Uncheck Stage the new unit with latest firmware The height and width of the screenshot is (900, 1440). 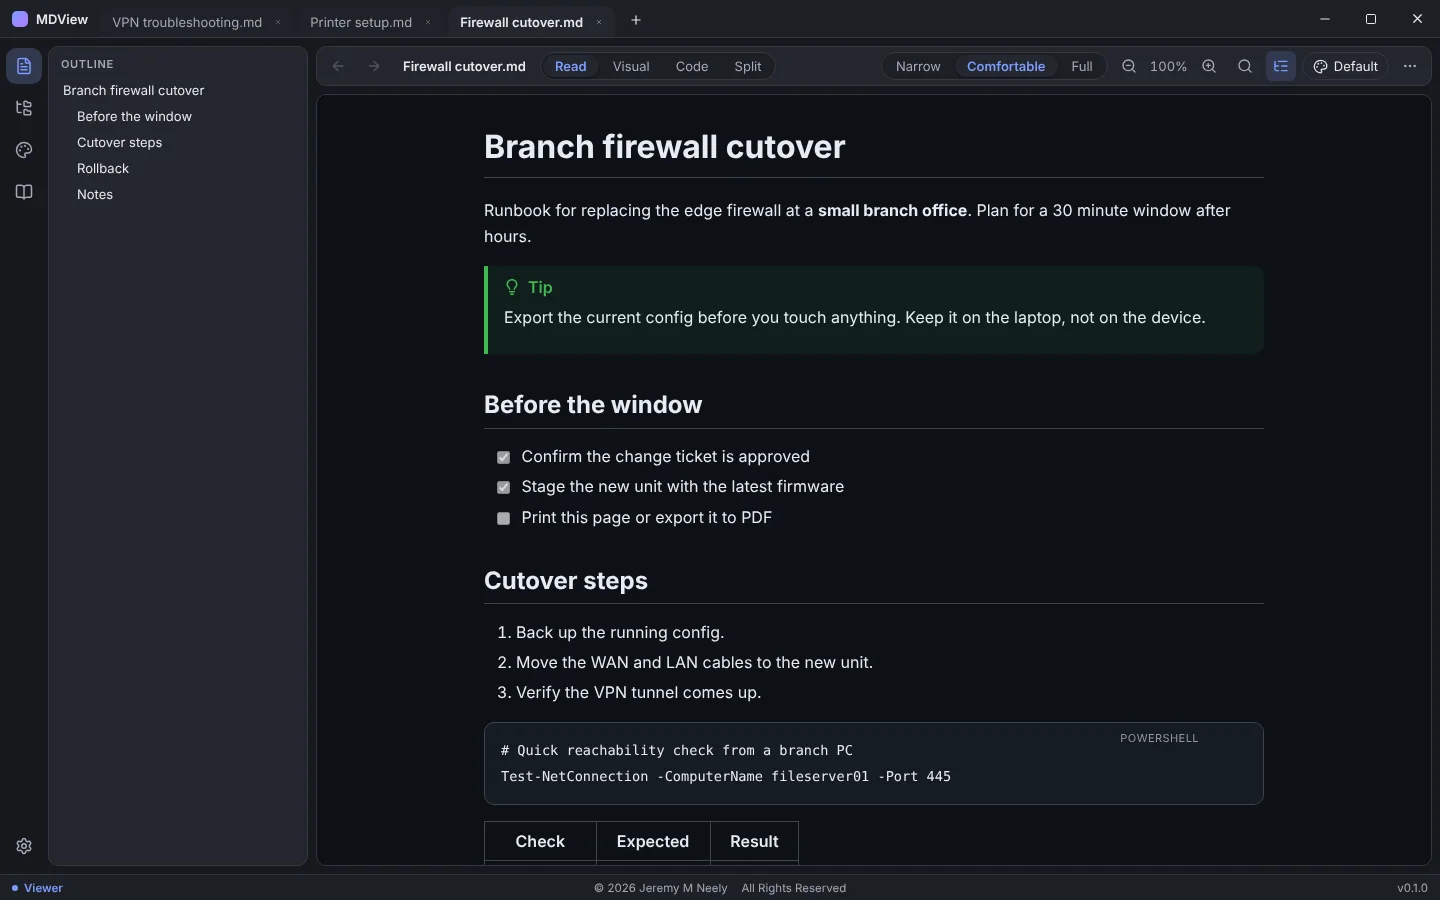coord(503,487)
